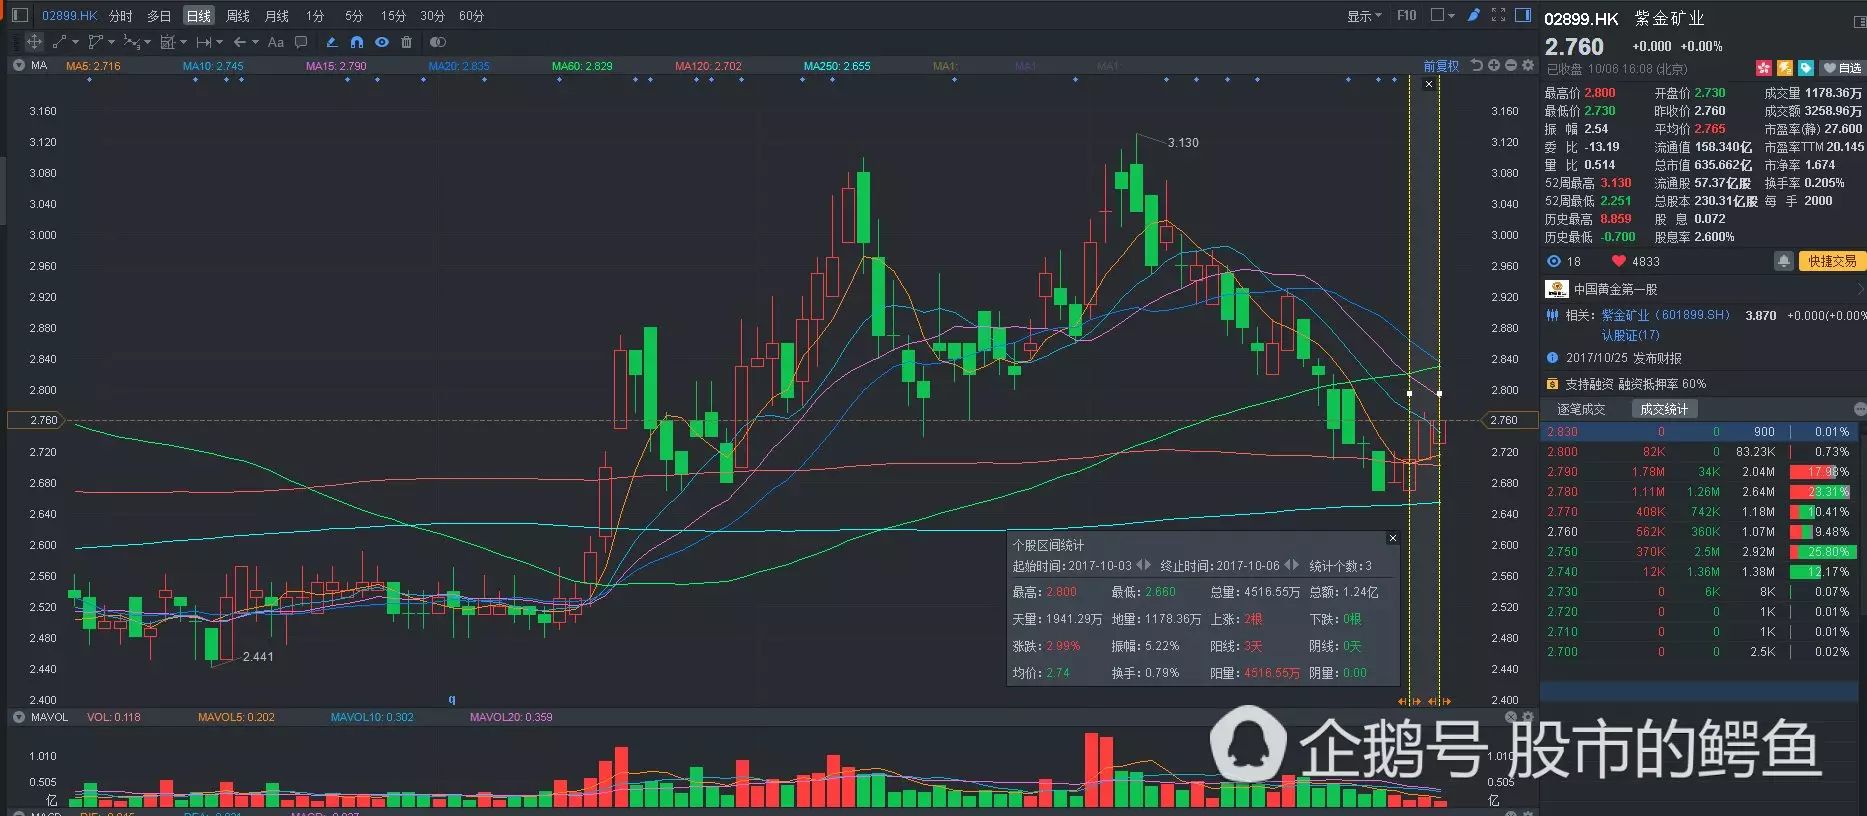Open the speech bubble comment tool
Image resolution: width=1867 pixels, height=816 pixels.
pyautogui.click(x=301, y=42)
